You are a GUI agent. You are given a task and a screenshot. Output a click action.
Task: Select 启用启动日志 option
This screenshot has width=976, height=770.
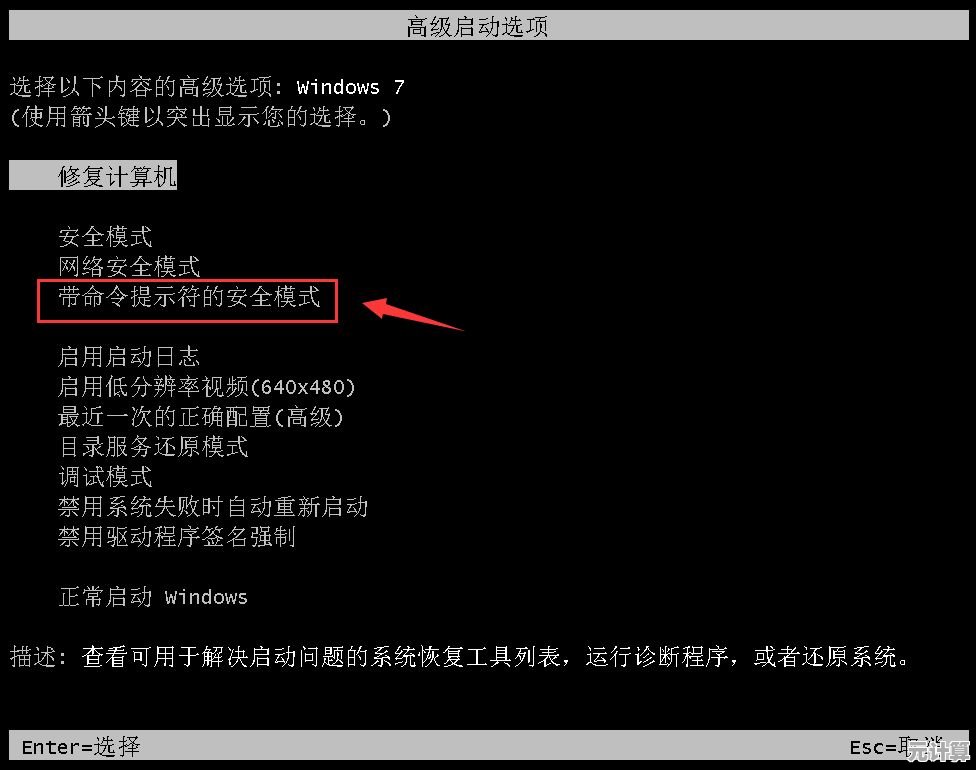pyautogui.click(x=129, y=357)
